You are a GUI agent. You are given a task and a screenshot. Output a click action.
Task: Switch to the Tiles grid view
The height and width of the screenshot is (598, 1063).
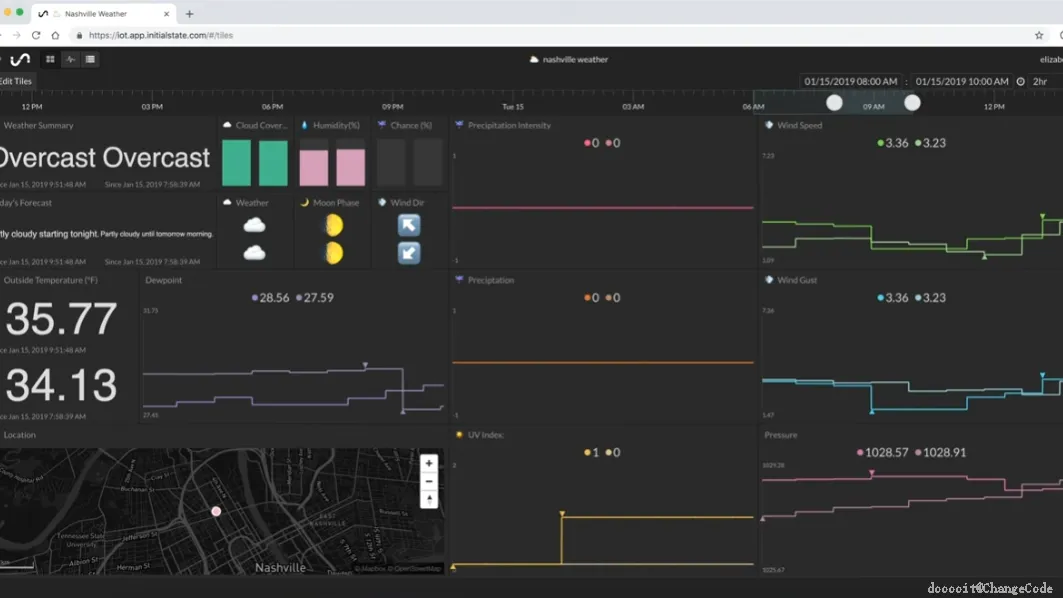coord(50,60)
